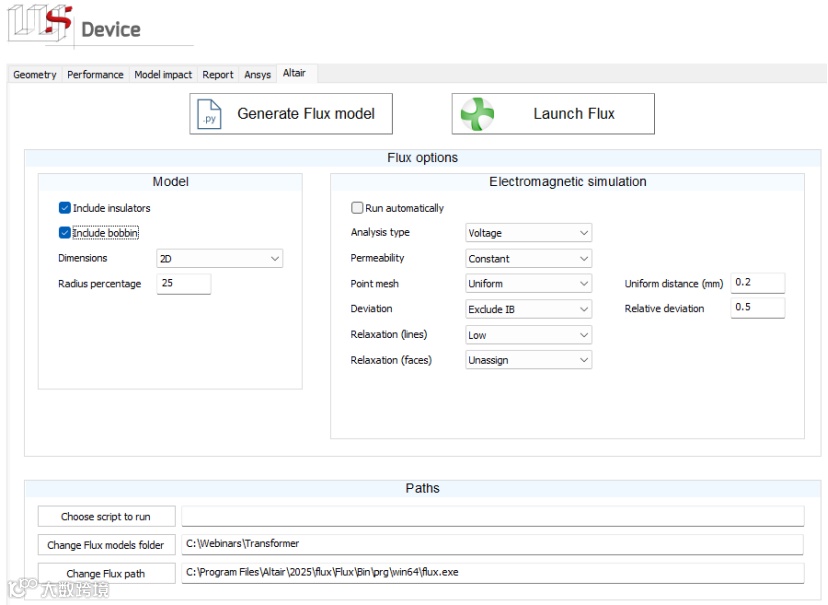Click the green Flux logo icon
The height and width of the screenshot is (605, 828).
click(x=477, y=114)
